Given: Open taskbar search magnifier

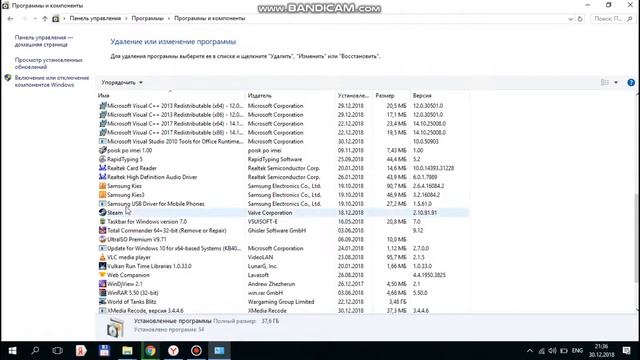Looking at the screenshot, I should pos(35,351).
